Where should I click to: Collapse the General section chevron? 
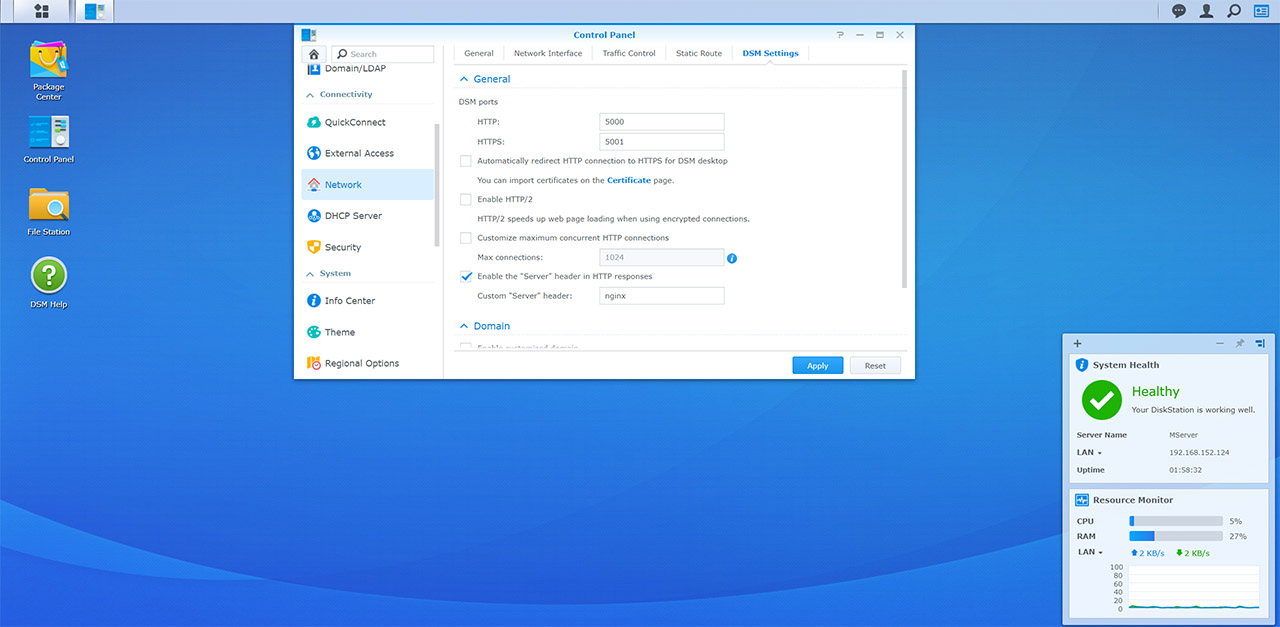[464, 79]
